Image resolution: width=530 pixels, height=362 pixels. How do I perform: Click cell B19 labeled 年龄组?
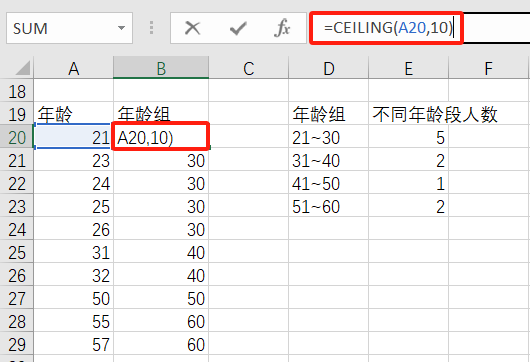[161, 113]
